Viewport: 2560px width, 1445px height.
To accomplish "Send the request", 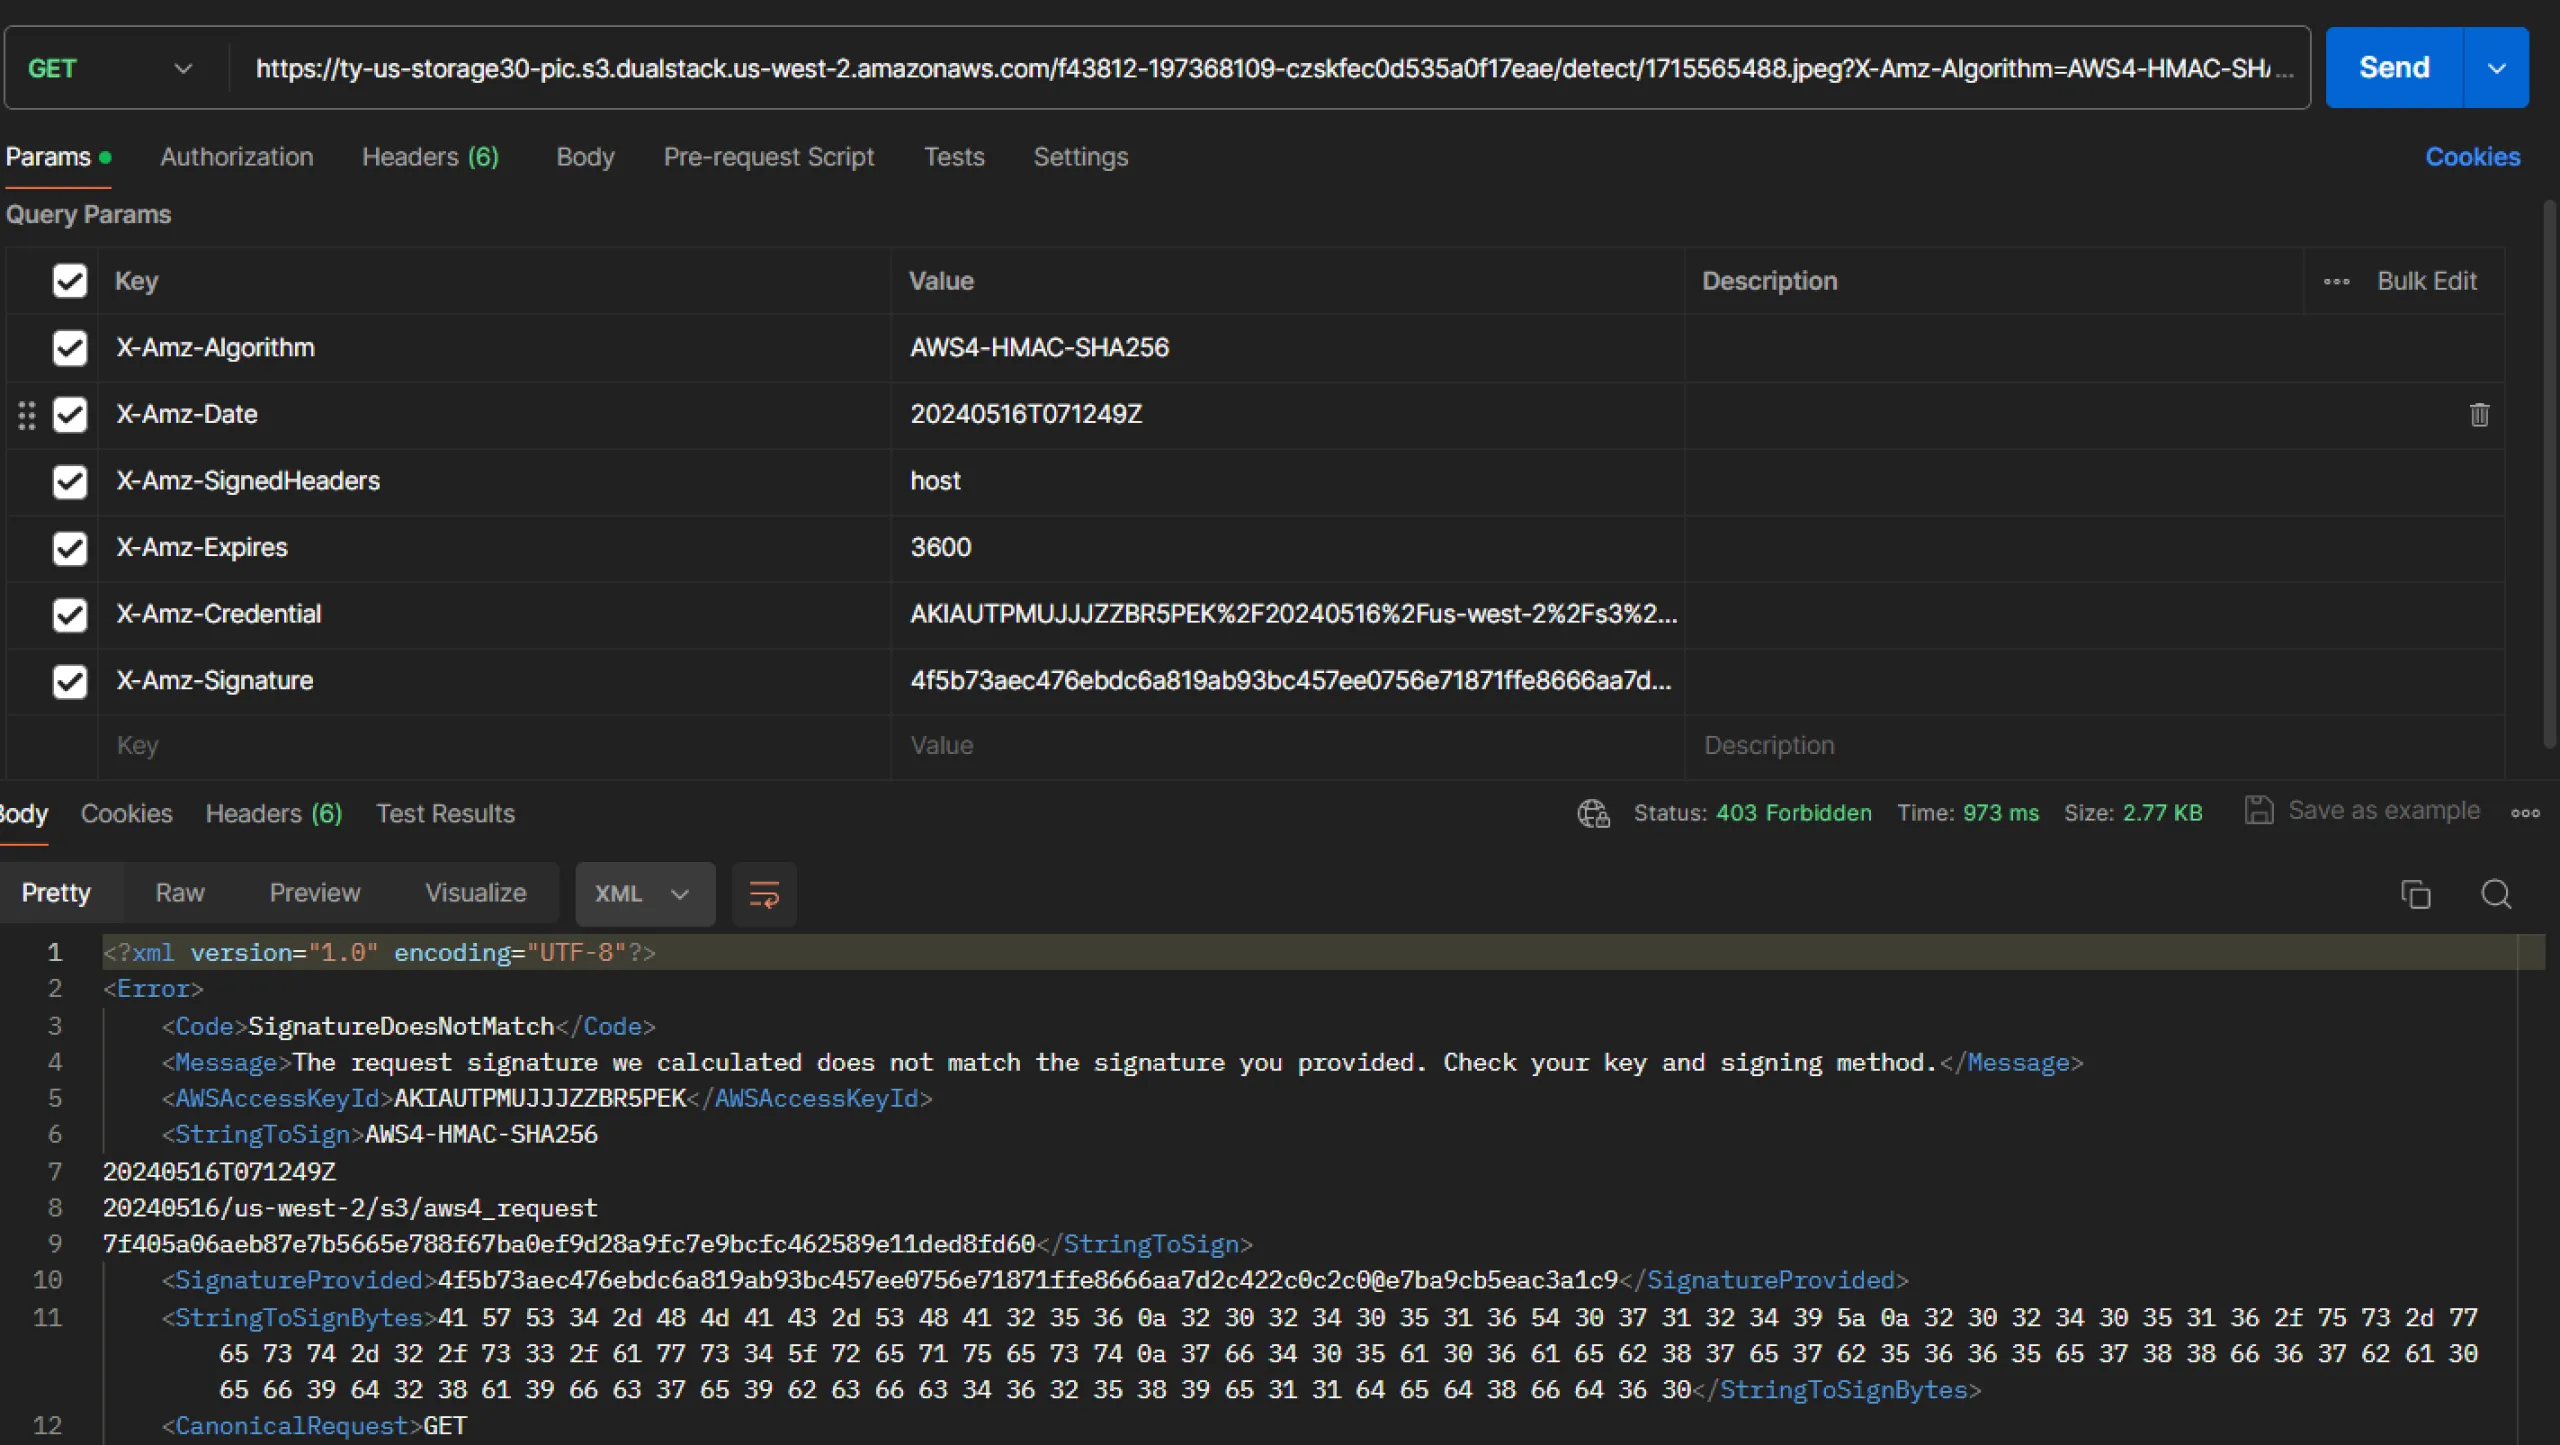I will pos(2394,68).
